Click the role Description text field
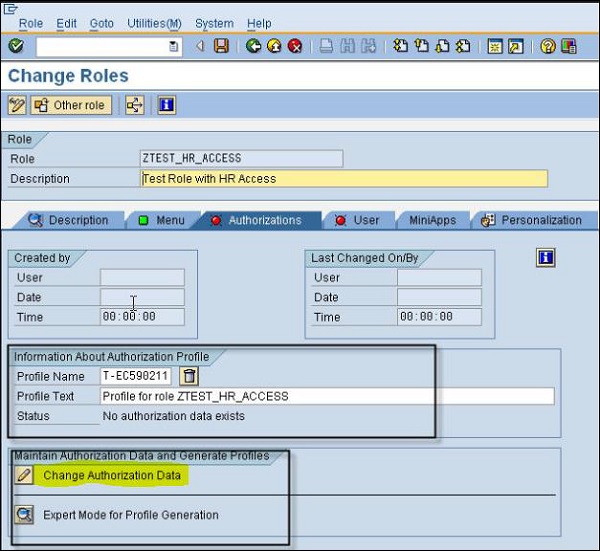The width and height of the screenshot is (600, 551). coord(344,179)
